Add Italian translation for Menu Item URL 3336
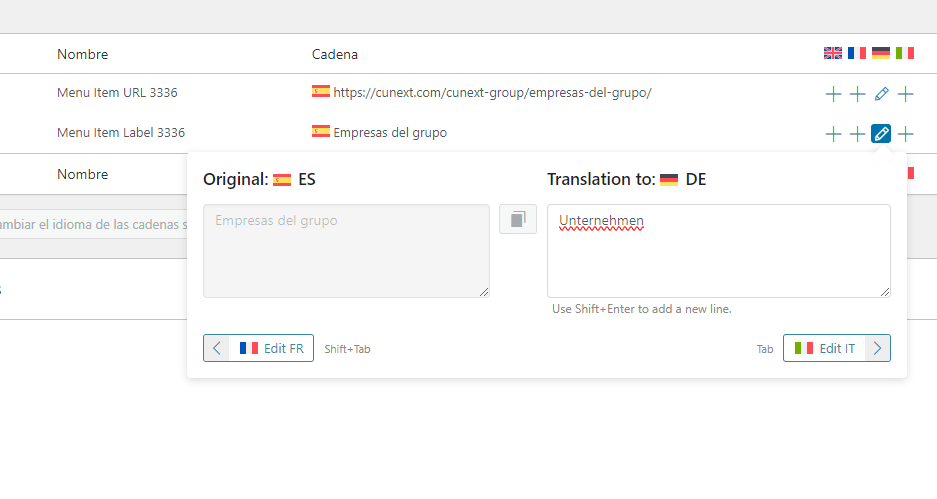This screenshot has width=937, height=499. 905,94
